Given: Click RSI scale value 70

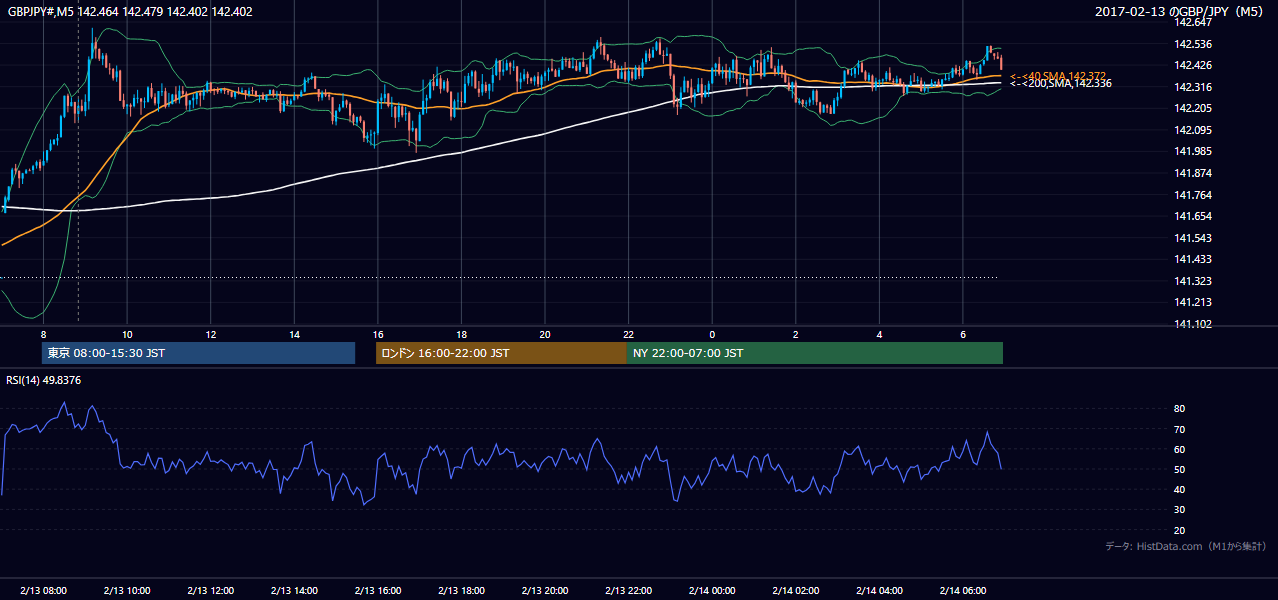Looking at the screenshot, I should click(x=1179, y=429).
